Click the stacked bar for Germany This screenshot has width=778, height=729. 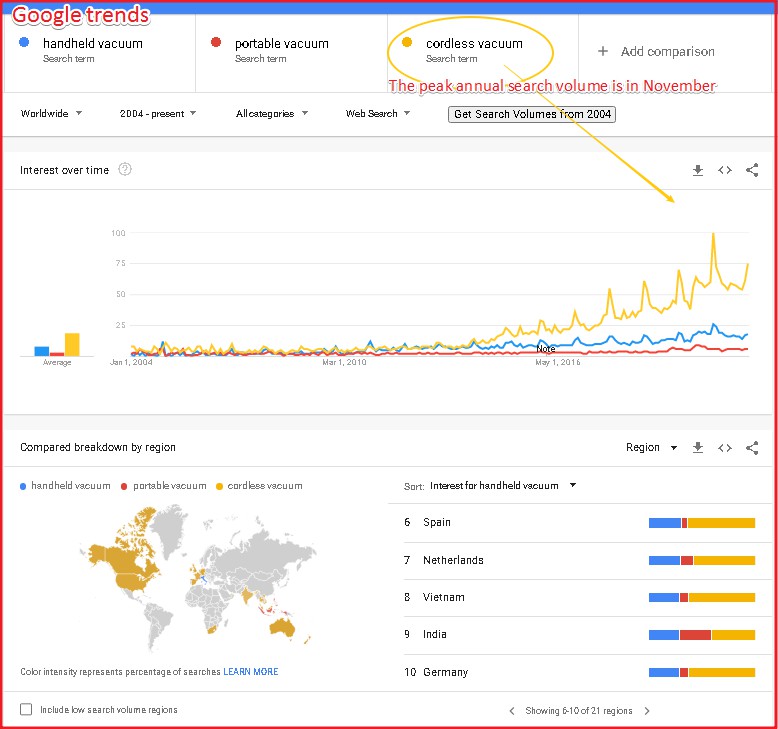tap(702, 672)
